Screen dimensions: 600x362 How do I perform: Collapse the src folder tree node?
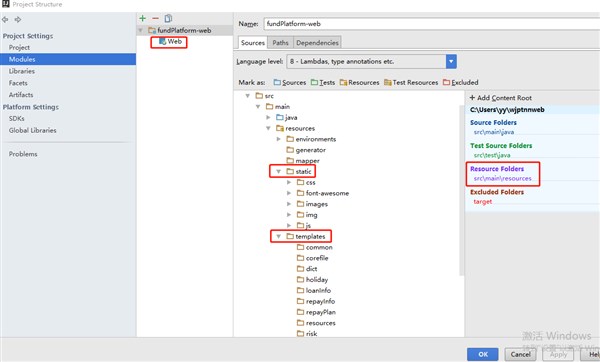pyautogui.click(x=248, y=96)
